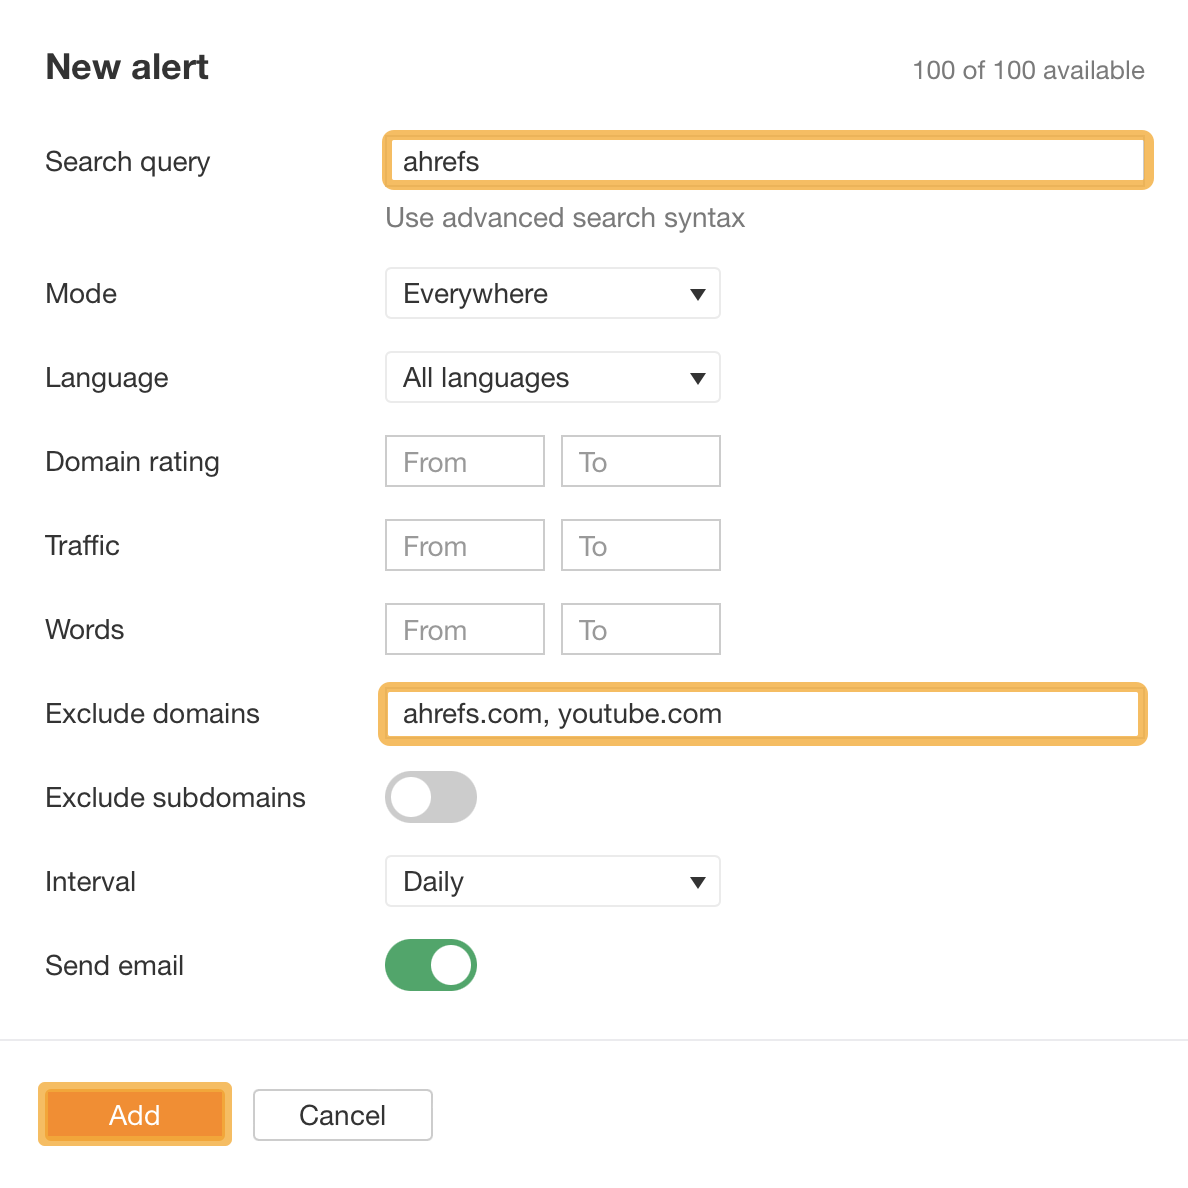The width and height of the screenshot is (1188, 1188).
Task: Click the Add button
Action: click(x=134, y=1115)
